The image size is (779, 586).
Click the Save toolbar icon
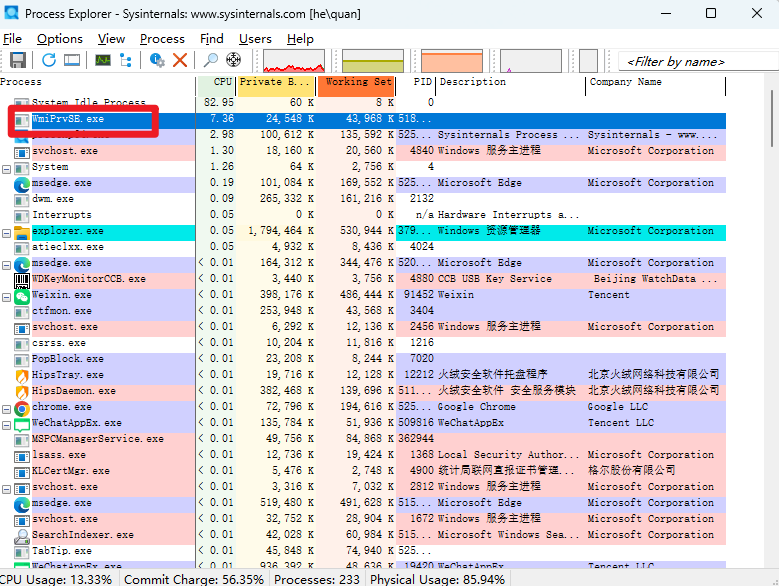pos(18,61)
